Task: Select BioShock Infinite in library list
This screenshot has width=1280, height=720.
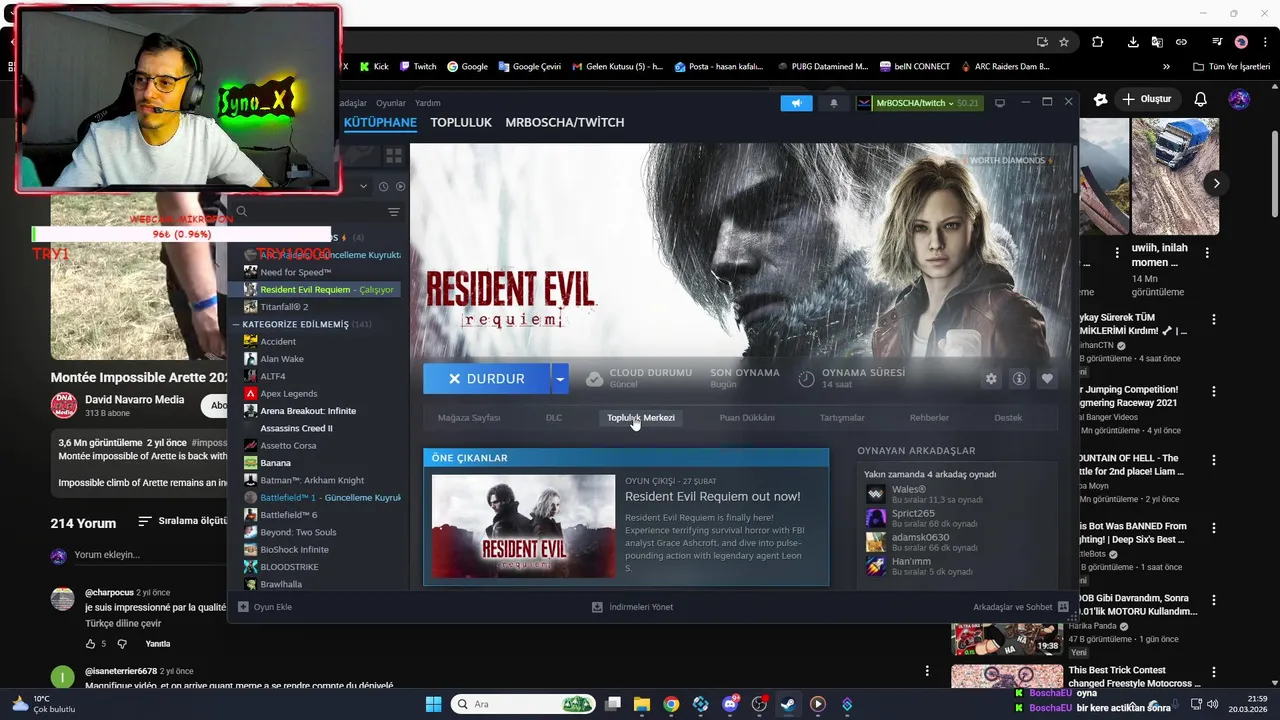Action: pos(294,549)
